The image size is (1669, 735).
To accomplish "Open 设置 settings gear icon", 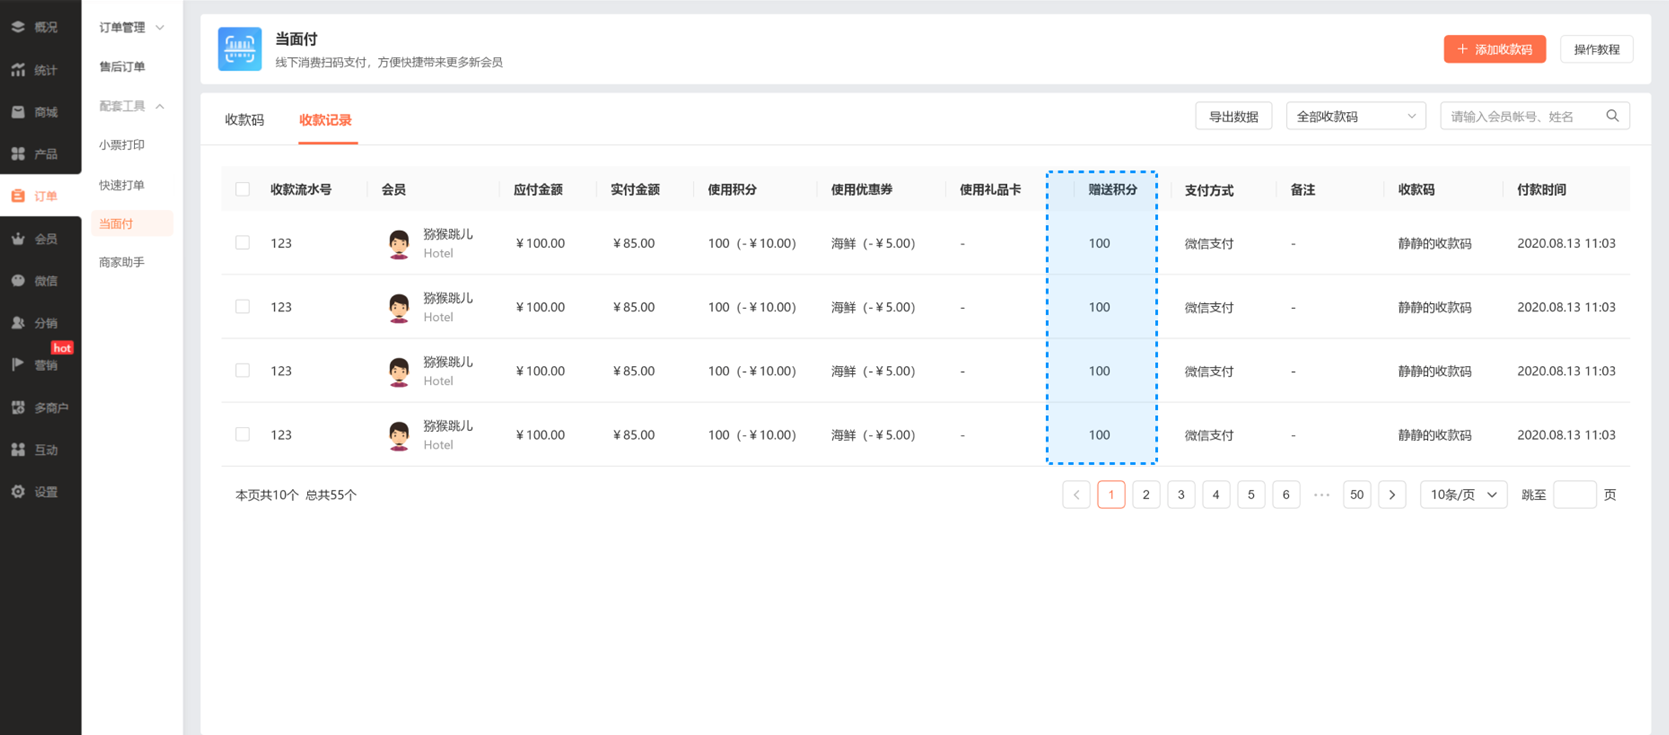I will pyautogui.click(x=19, y=492).
